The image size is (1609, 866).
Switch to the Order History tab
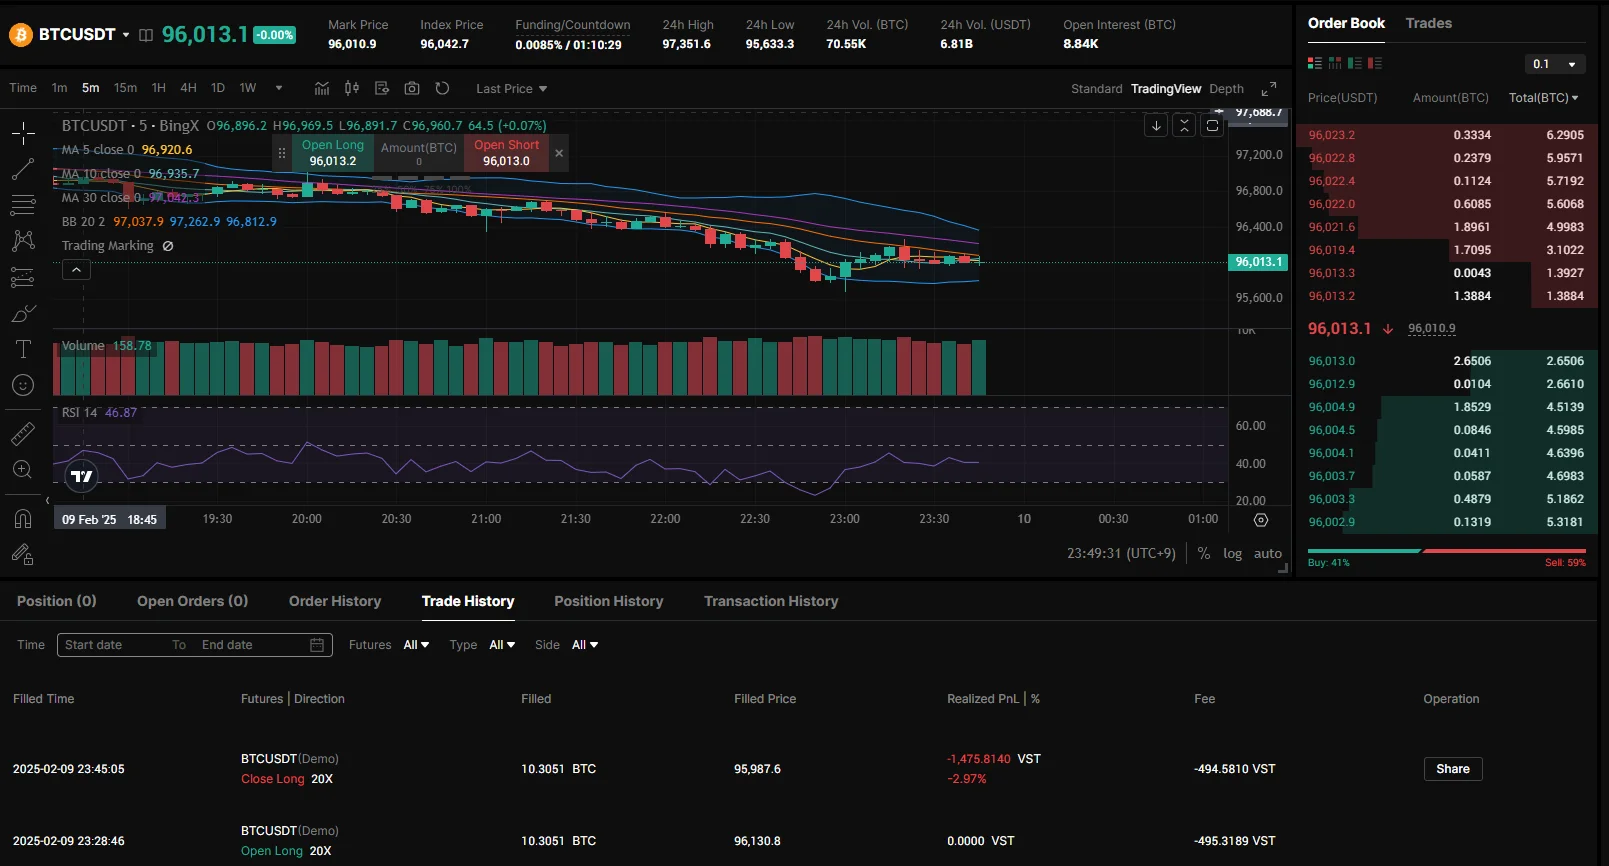click(335, 601)
